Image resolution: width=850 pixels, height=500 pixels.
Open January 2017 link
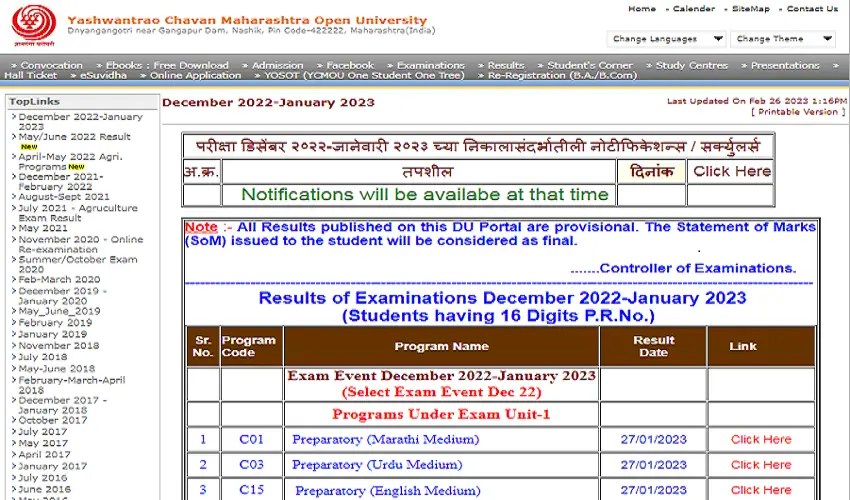coord(52,466)
